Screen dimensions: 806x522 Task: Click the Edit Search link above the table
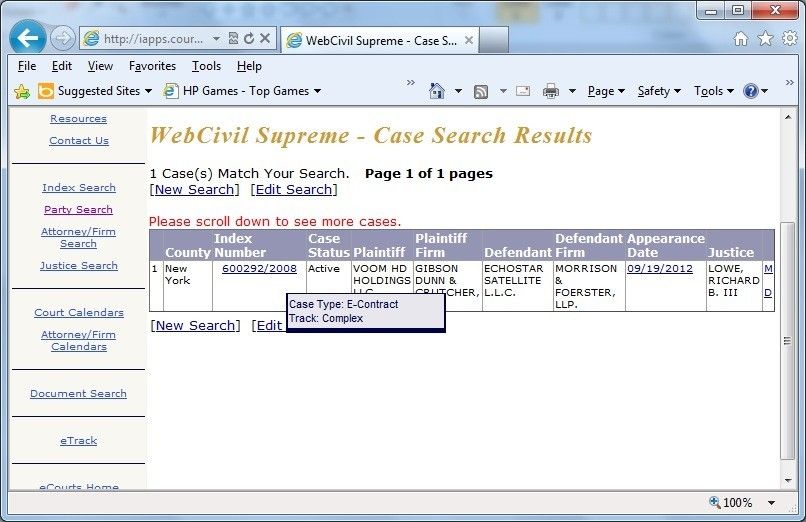coord(293,189)
